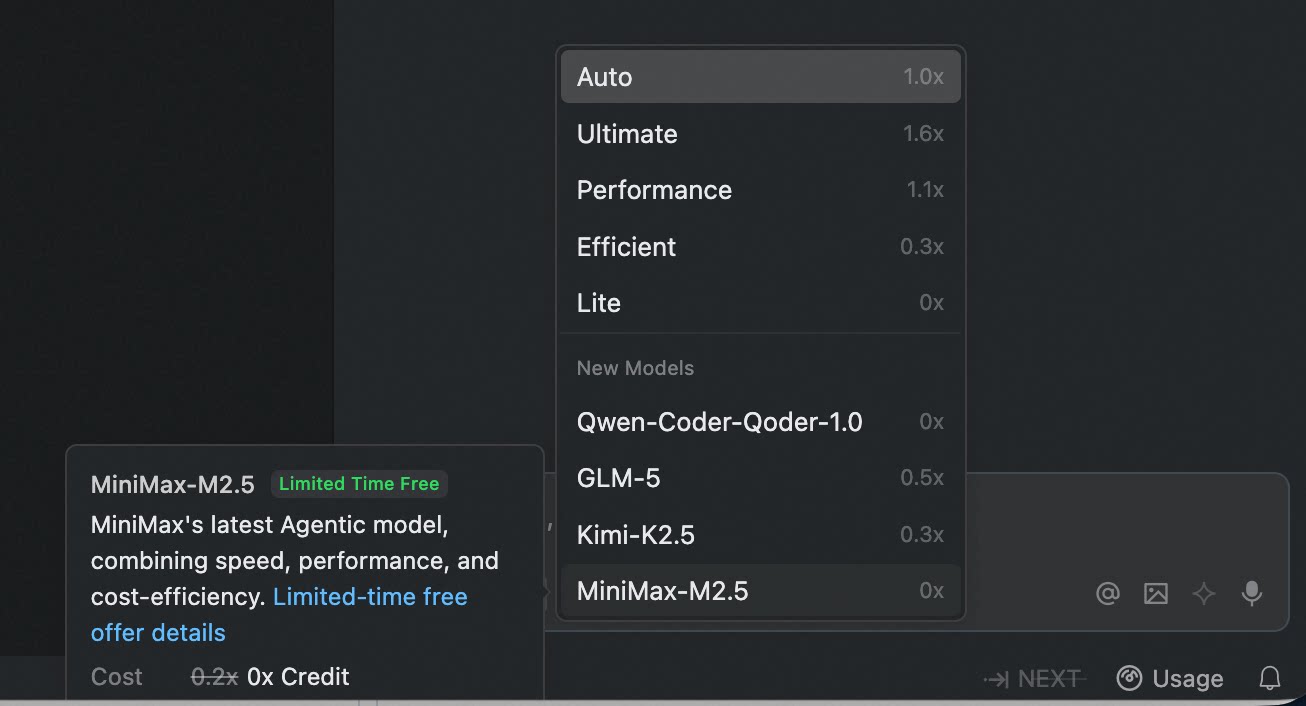
Task: Click the microphone voice input icon
Action: pyautogui.click(x=1251, y=594)
